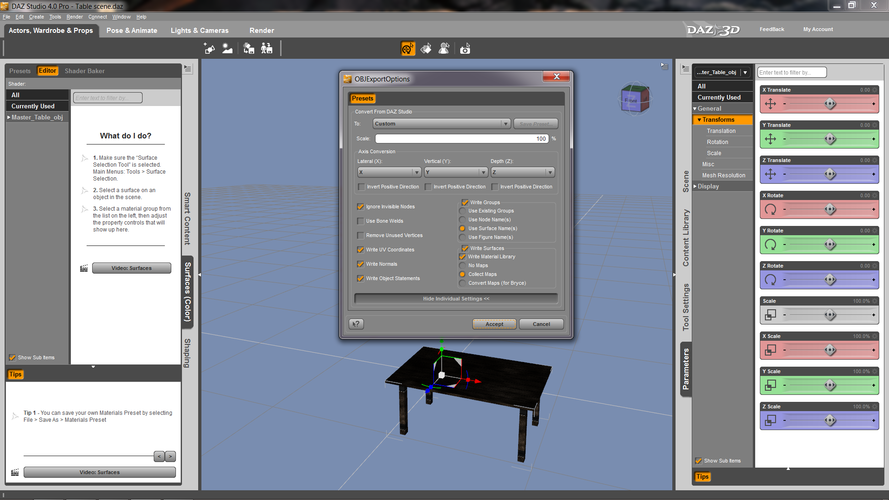Viewport: 889px width, 500px height.
Task: Switch to Pose & Animate tab
Action: (132, 31)
